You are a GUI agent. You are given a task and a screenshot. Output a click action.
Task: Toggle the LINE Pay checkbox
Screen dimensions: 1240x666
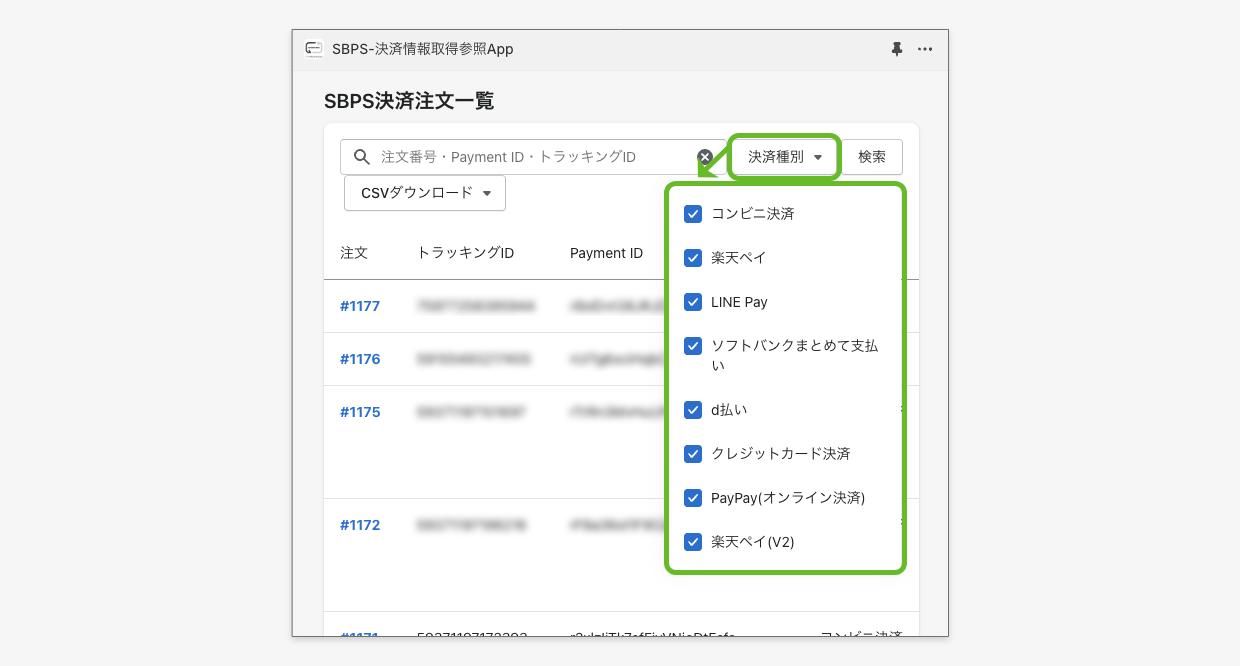693,302
